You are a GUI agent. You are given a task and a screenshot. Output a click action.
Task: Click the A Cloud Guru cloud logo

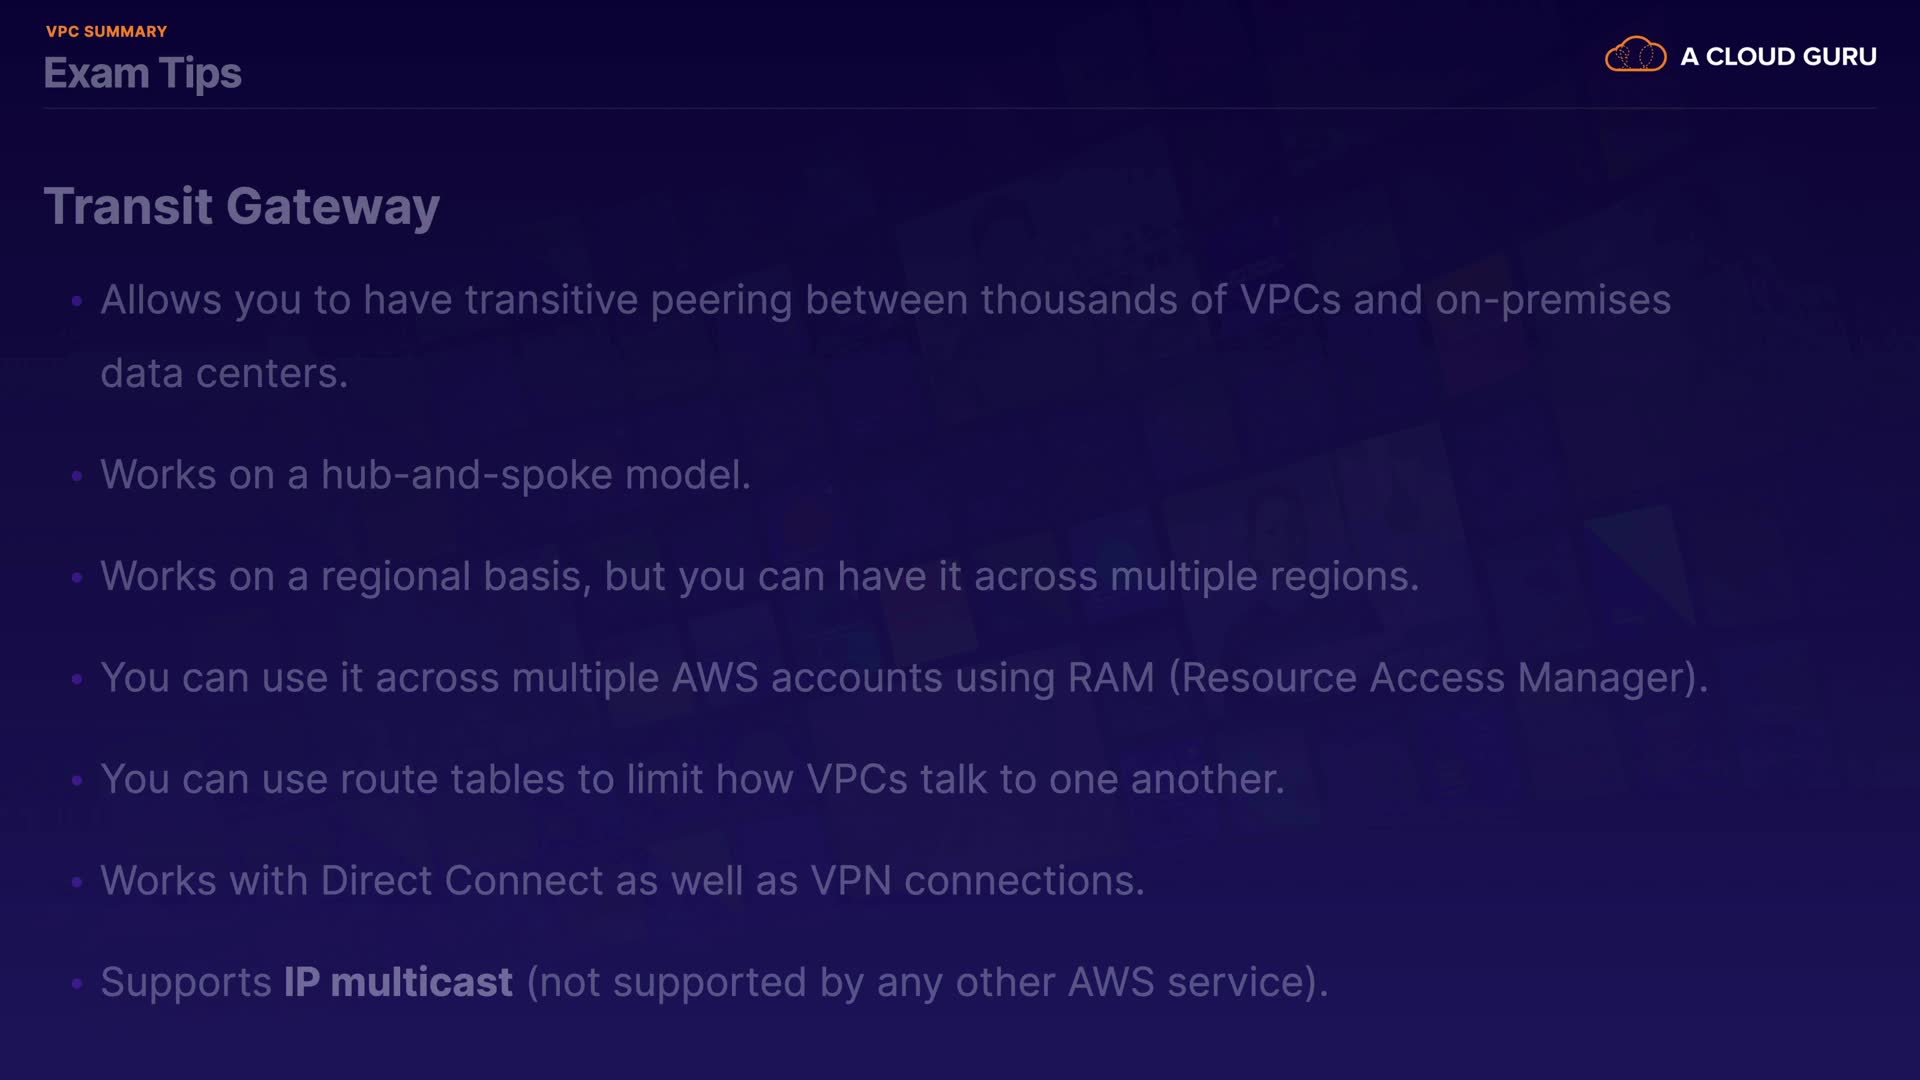[1635, 55]
